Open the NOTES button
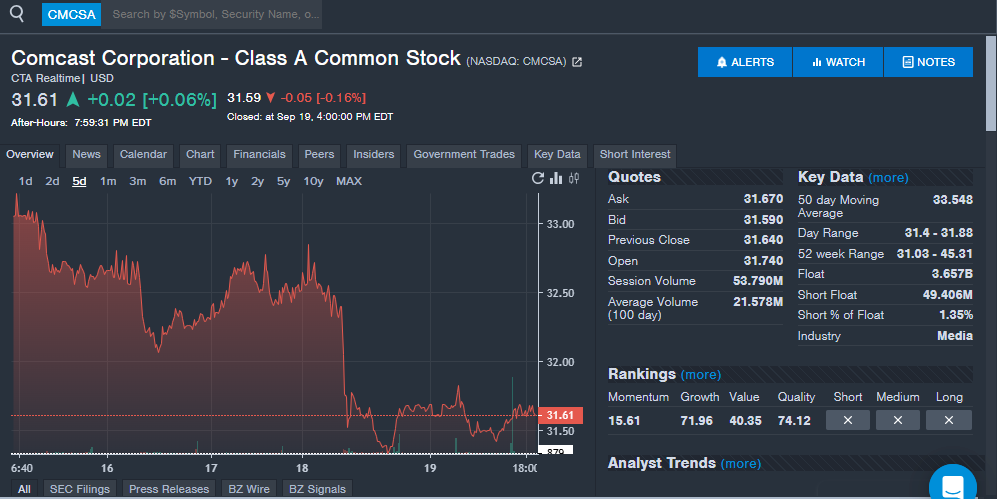 928,62
